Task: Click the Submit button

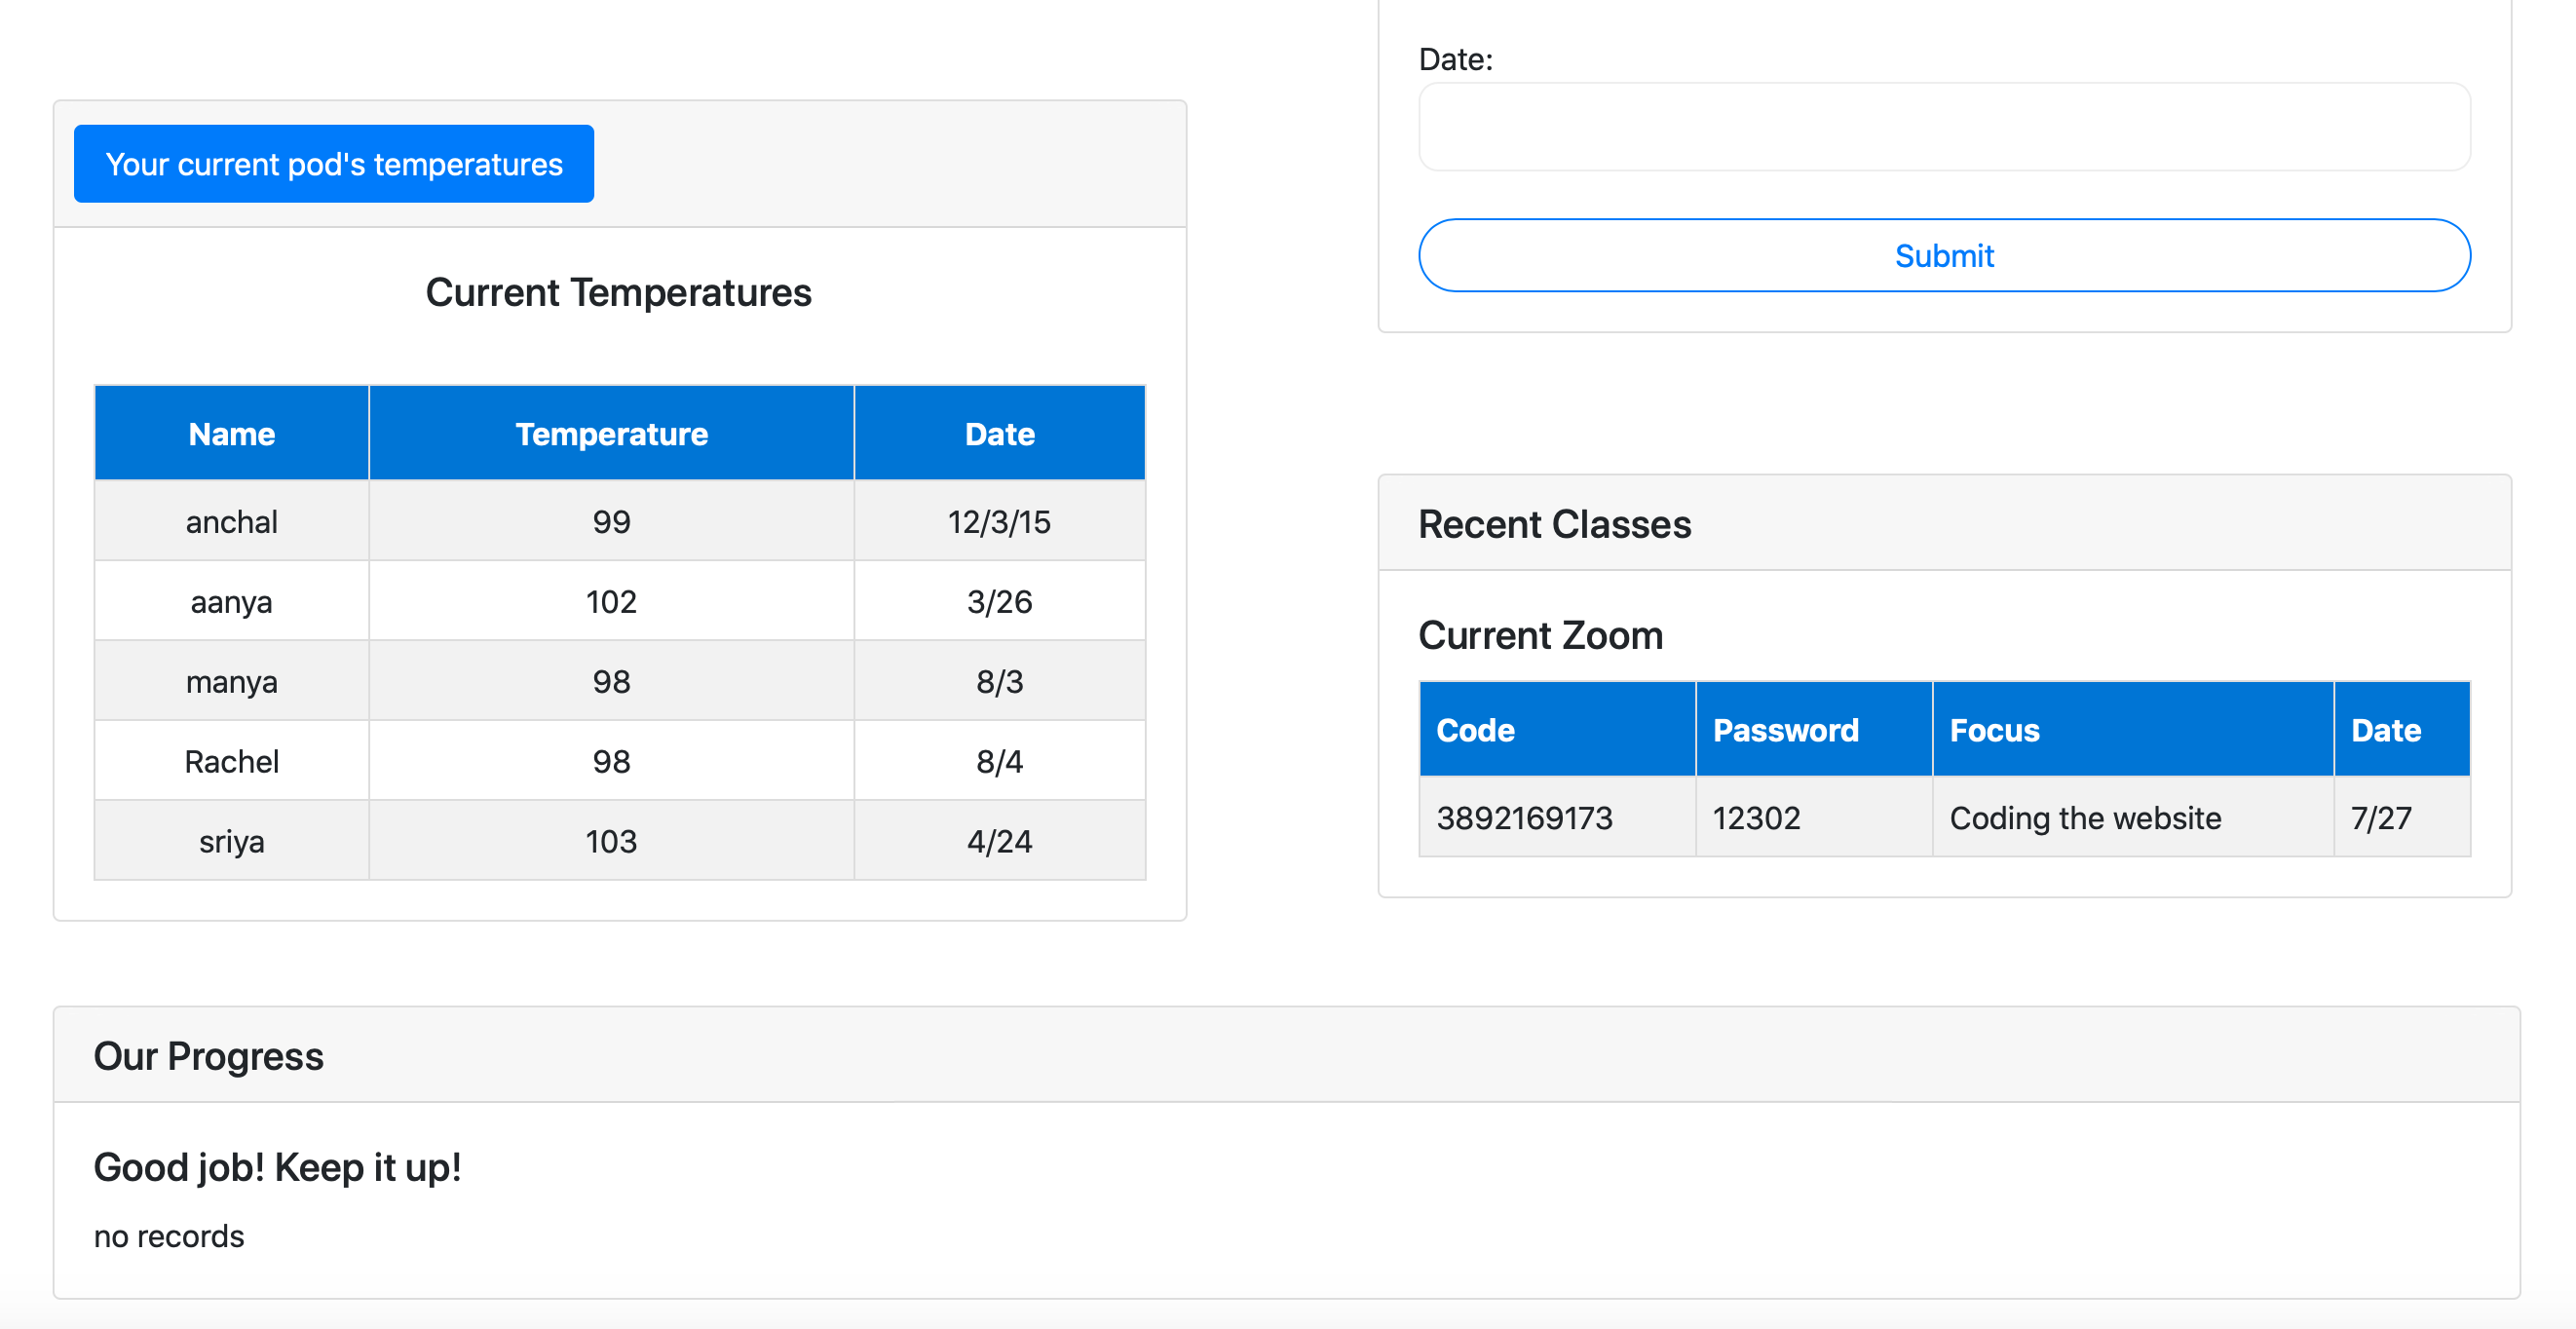Action: [1943, 256]
